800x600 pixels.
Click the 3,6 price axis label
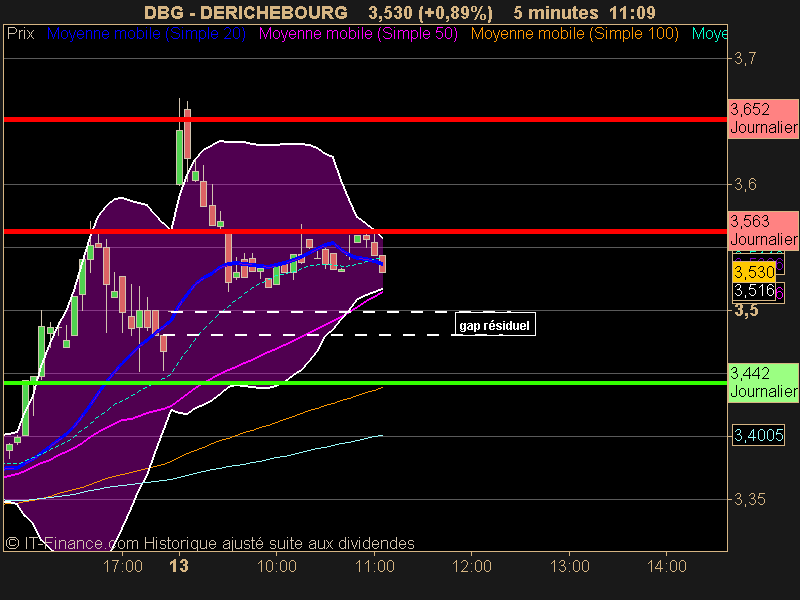coord(745,184)
